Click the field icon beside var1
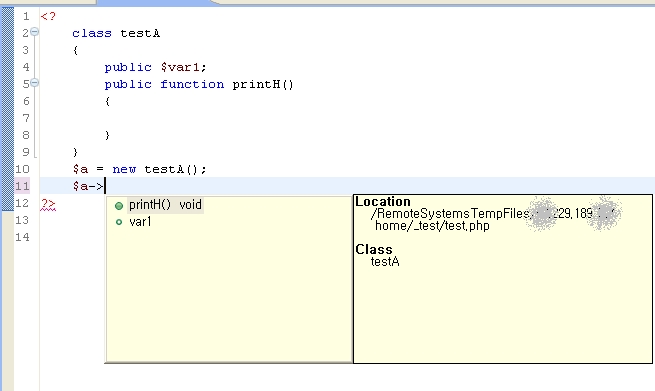 (119, 222)
